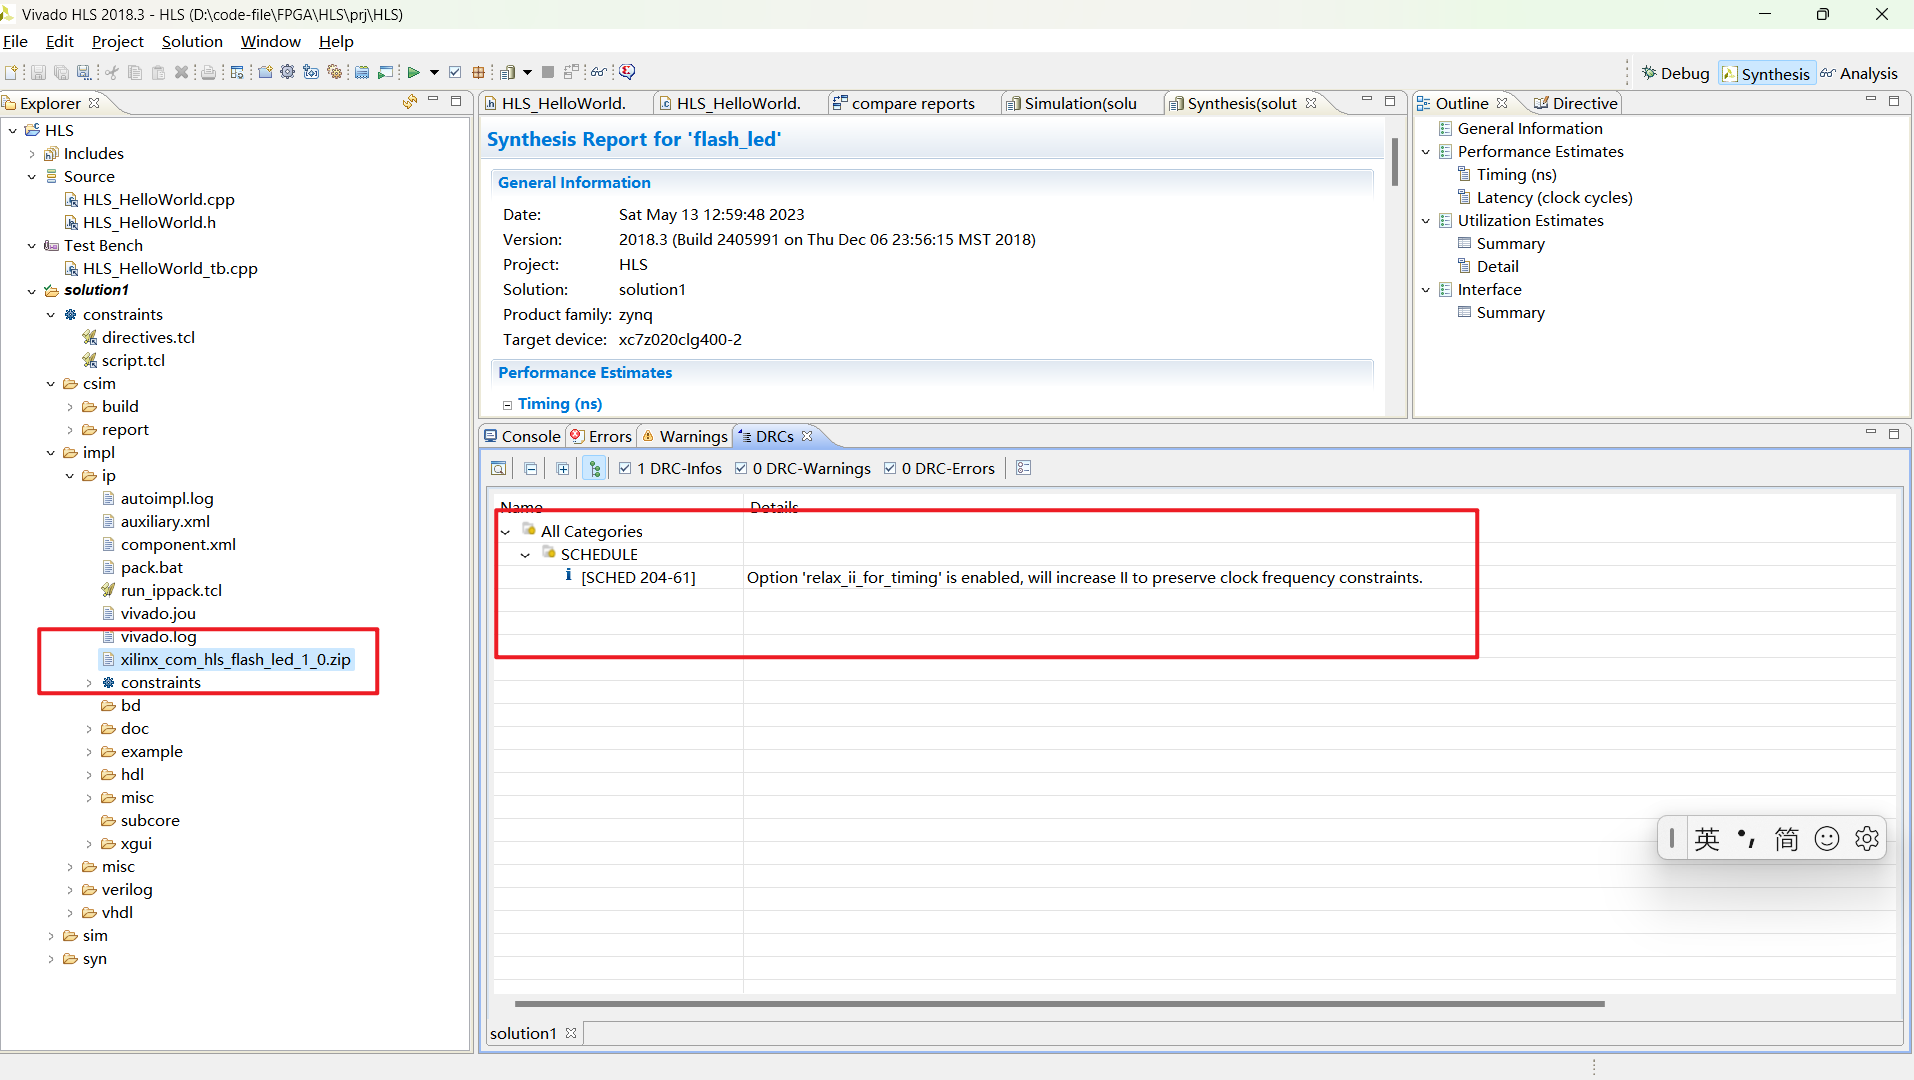Click Link with Editor icon in Explorer
Screen dimensions: 1914x1080
[x=410, y=102]
